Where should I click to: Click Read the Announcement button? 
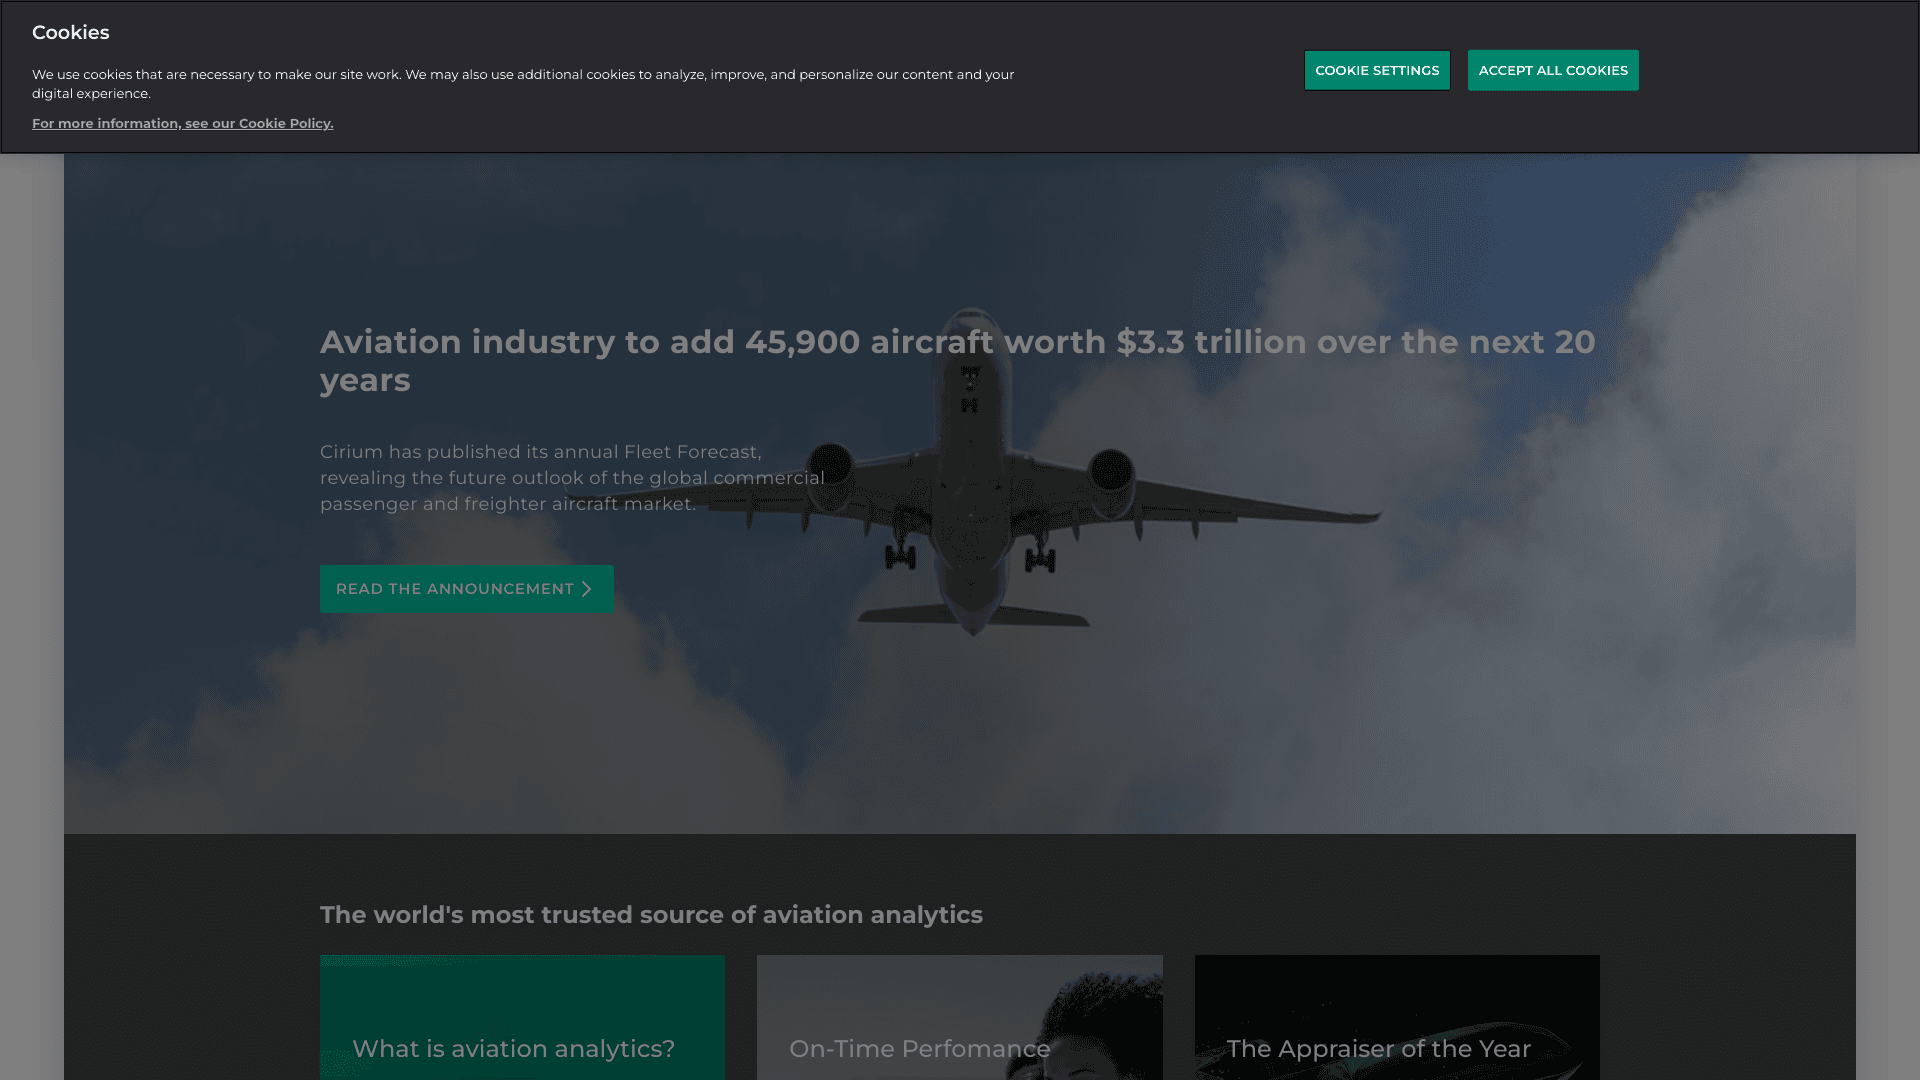point(466,589)
